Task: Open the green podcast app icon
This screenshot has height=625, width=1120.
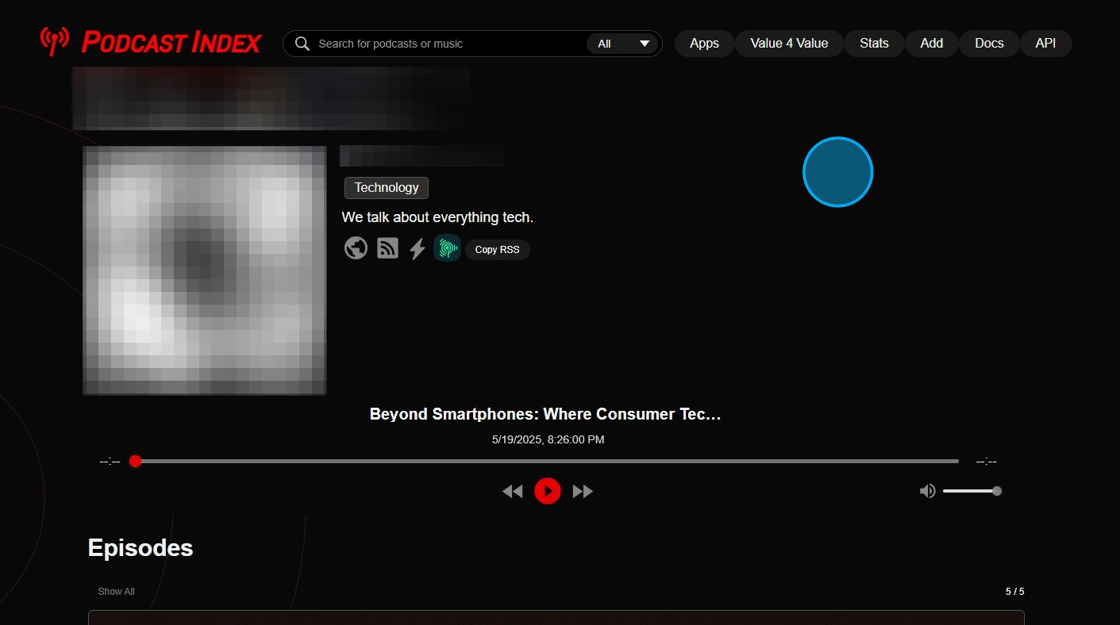Action: (447, 249)
